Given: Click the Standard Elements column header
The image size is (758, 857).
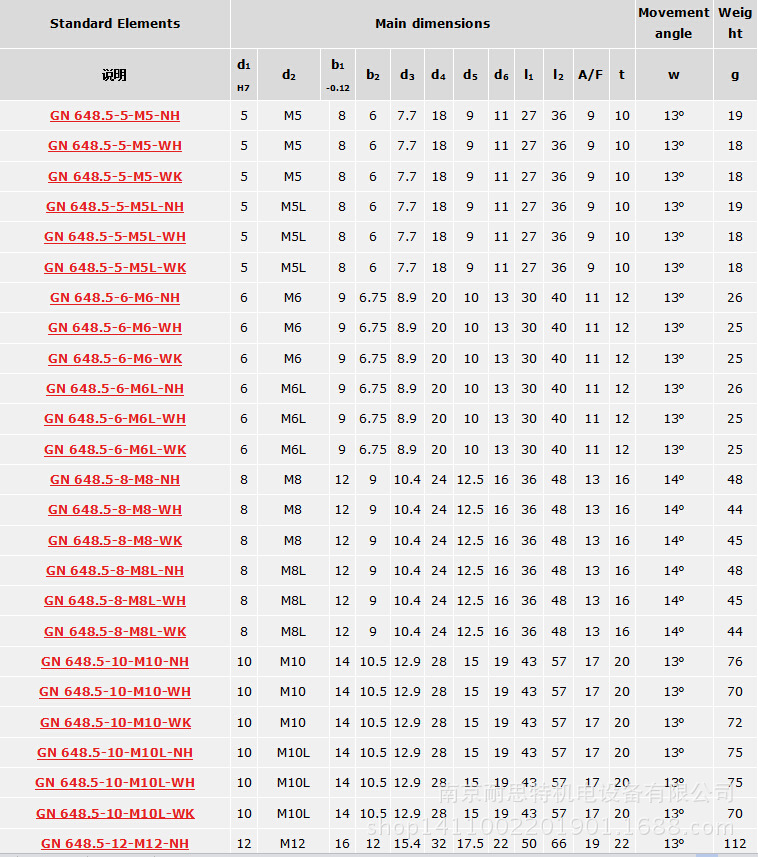Looking at the screenshot, I should point(115,23).
